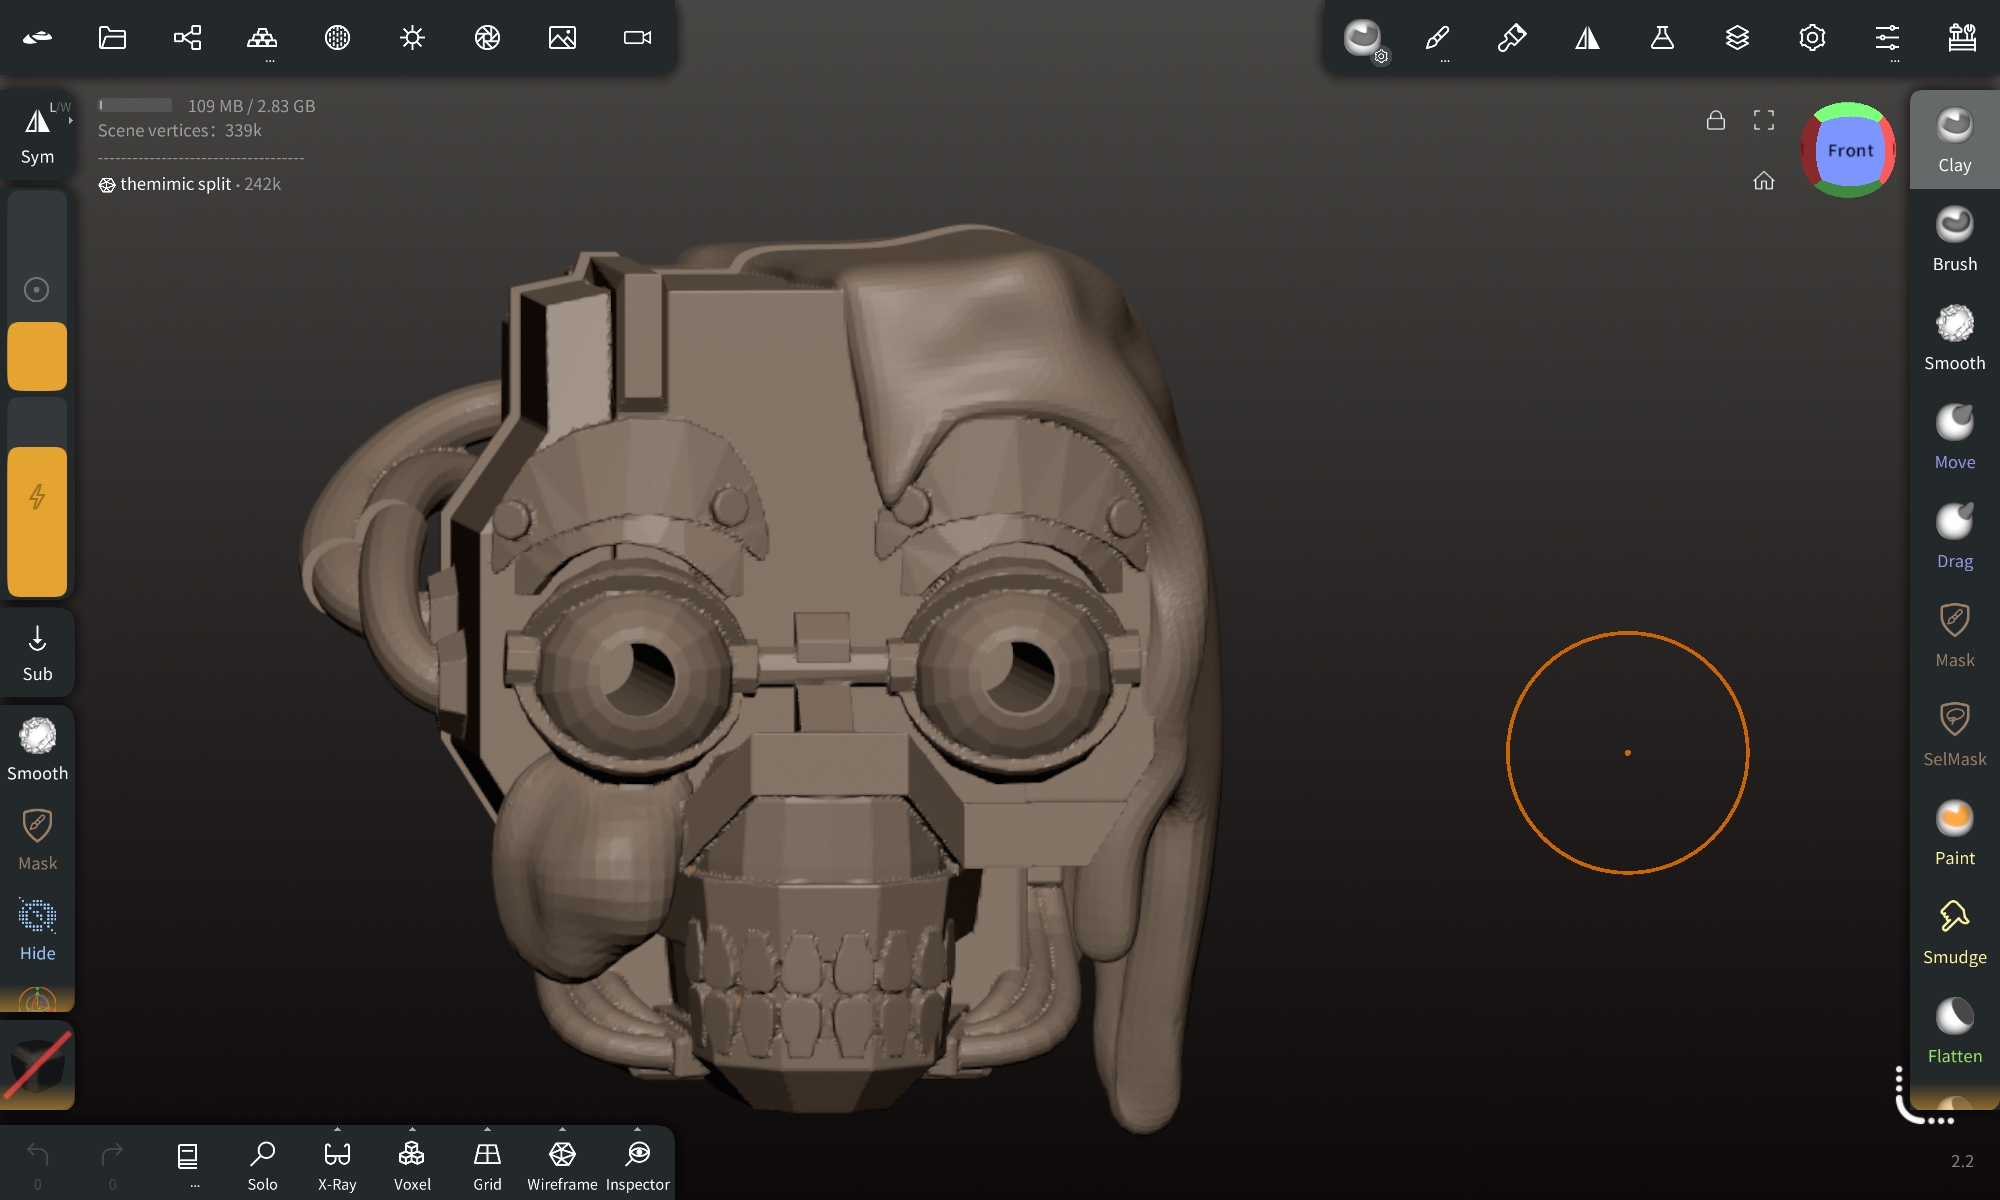Toggle Solo mode

point(262,1165)
